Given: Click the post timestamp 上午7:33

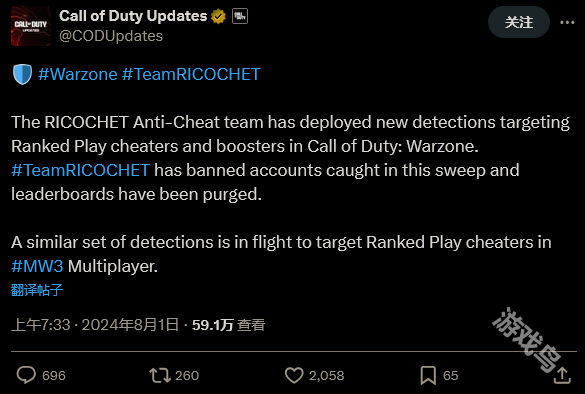Looking at the screenshot, I should [x=41, y=325].
